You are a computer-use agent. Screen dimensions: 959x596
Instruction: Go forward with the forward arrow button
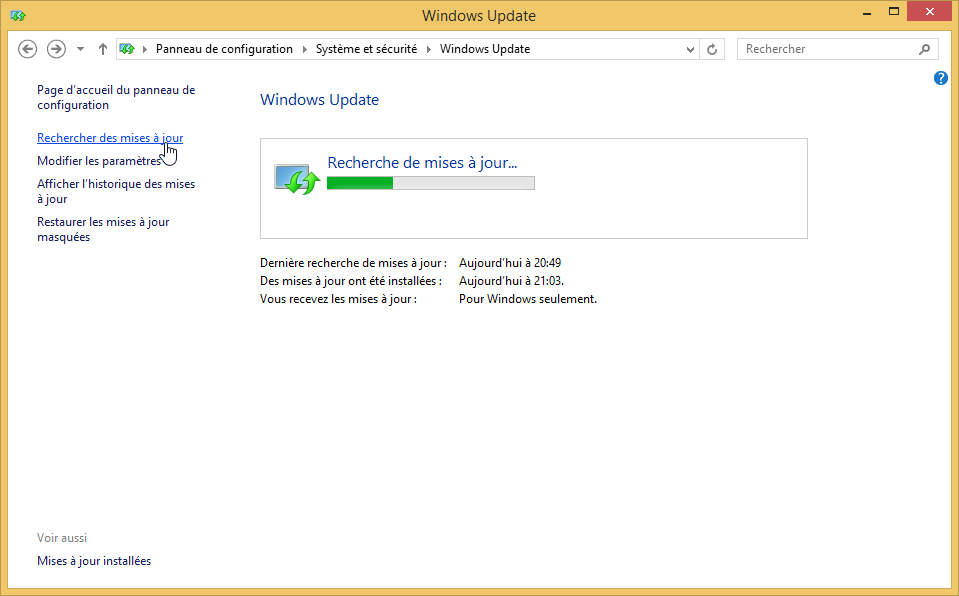tap(56, 49)
